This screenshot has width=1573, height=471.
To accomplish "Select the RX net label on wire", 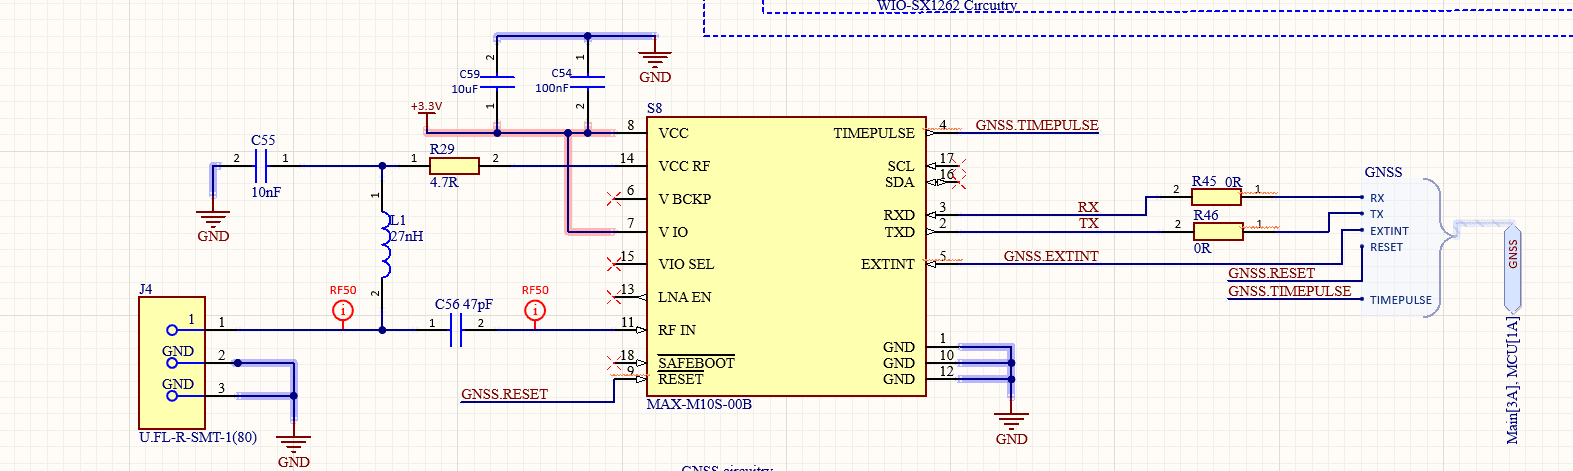I will [x=1088, y=207].
